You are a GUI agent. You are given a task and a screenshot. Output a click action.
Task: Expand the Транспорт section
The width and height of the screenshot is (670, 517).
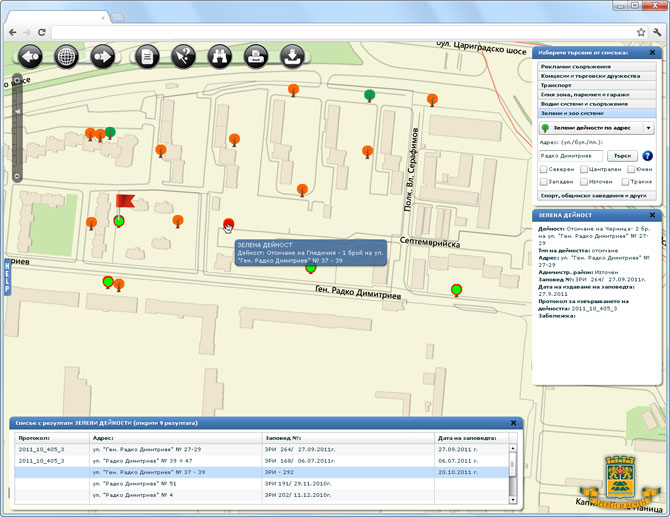pos(597,85)
